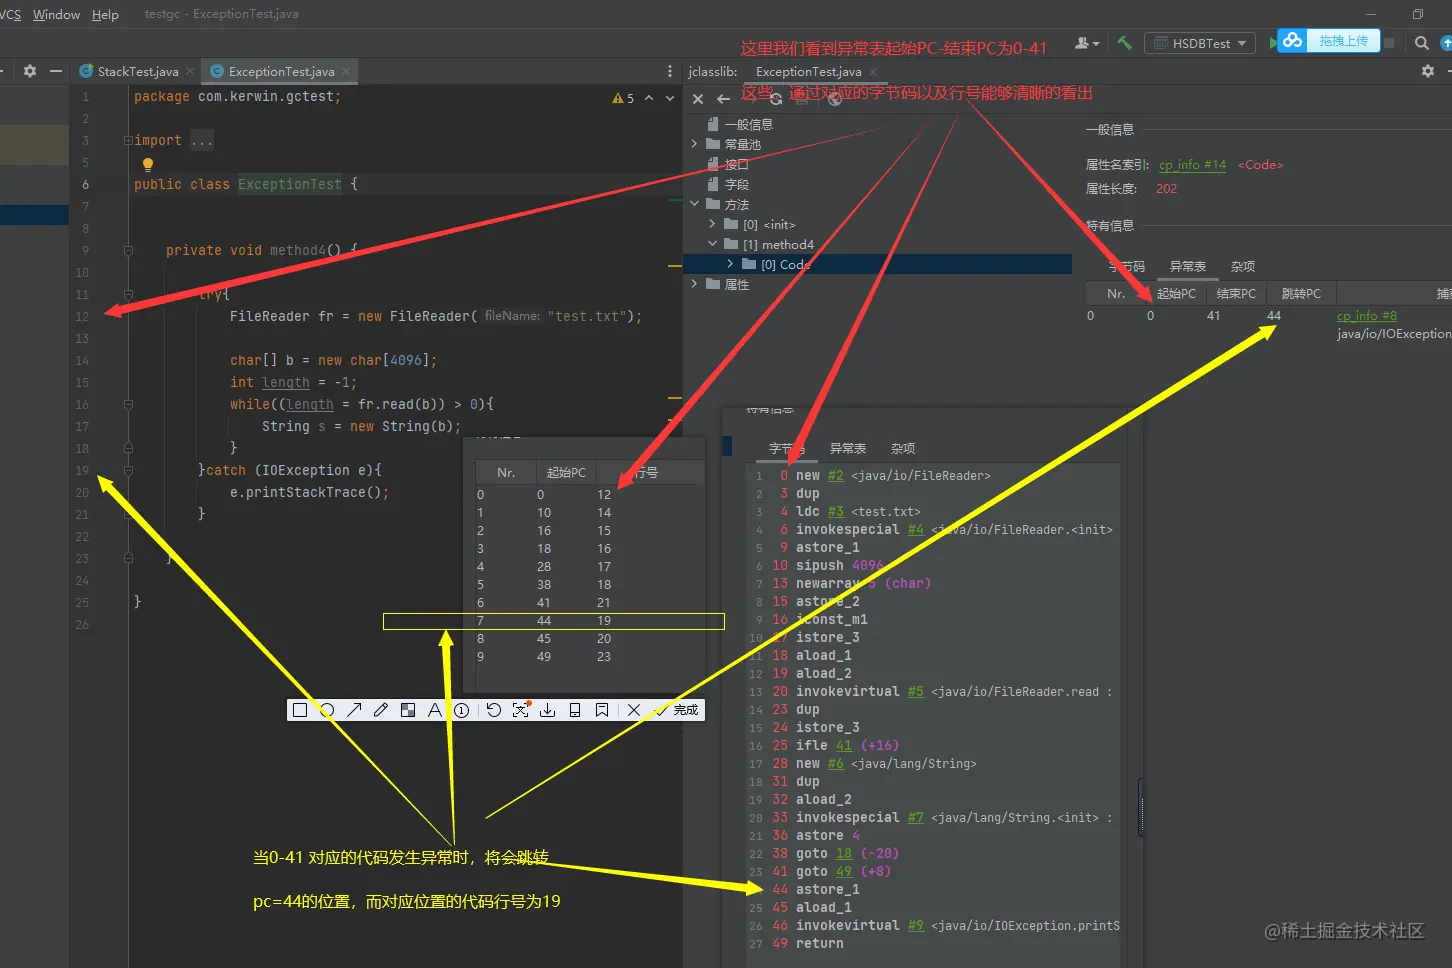The image size is (1452, 968).
Task: Follow the cp_info #14 link
Action: click(1192, 165)
